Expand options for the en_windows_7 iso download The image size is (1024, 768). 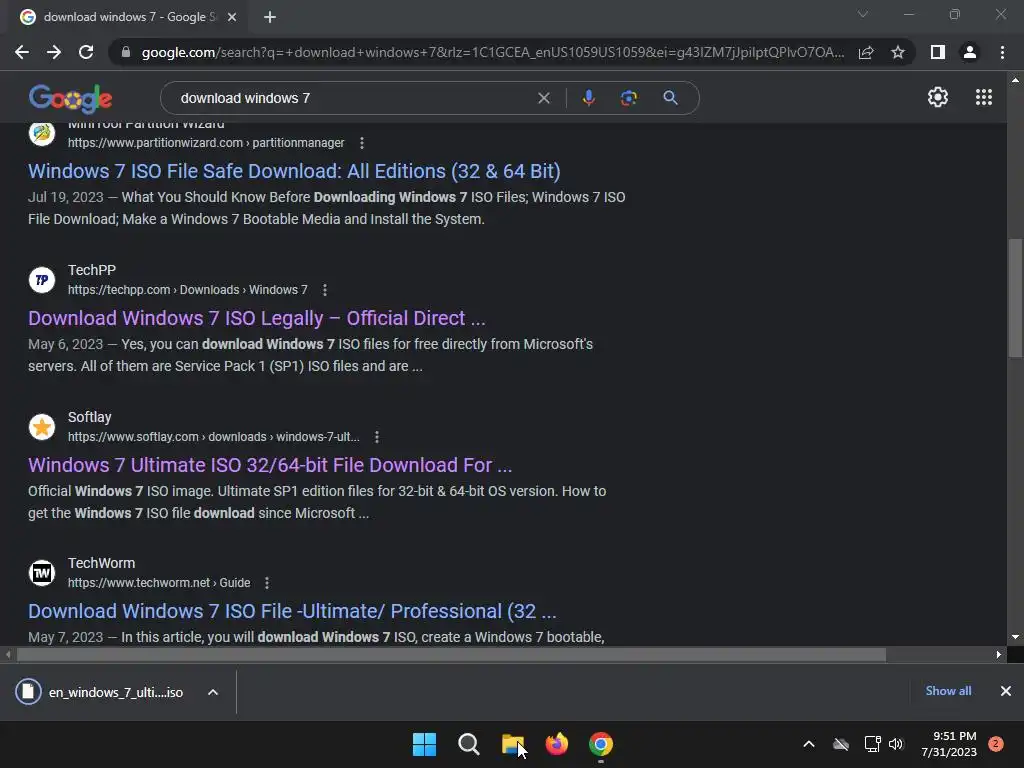pyautogui.click(x=213, y=692)
